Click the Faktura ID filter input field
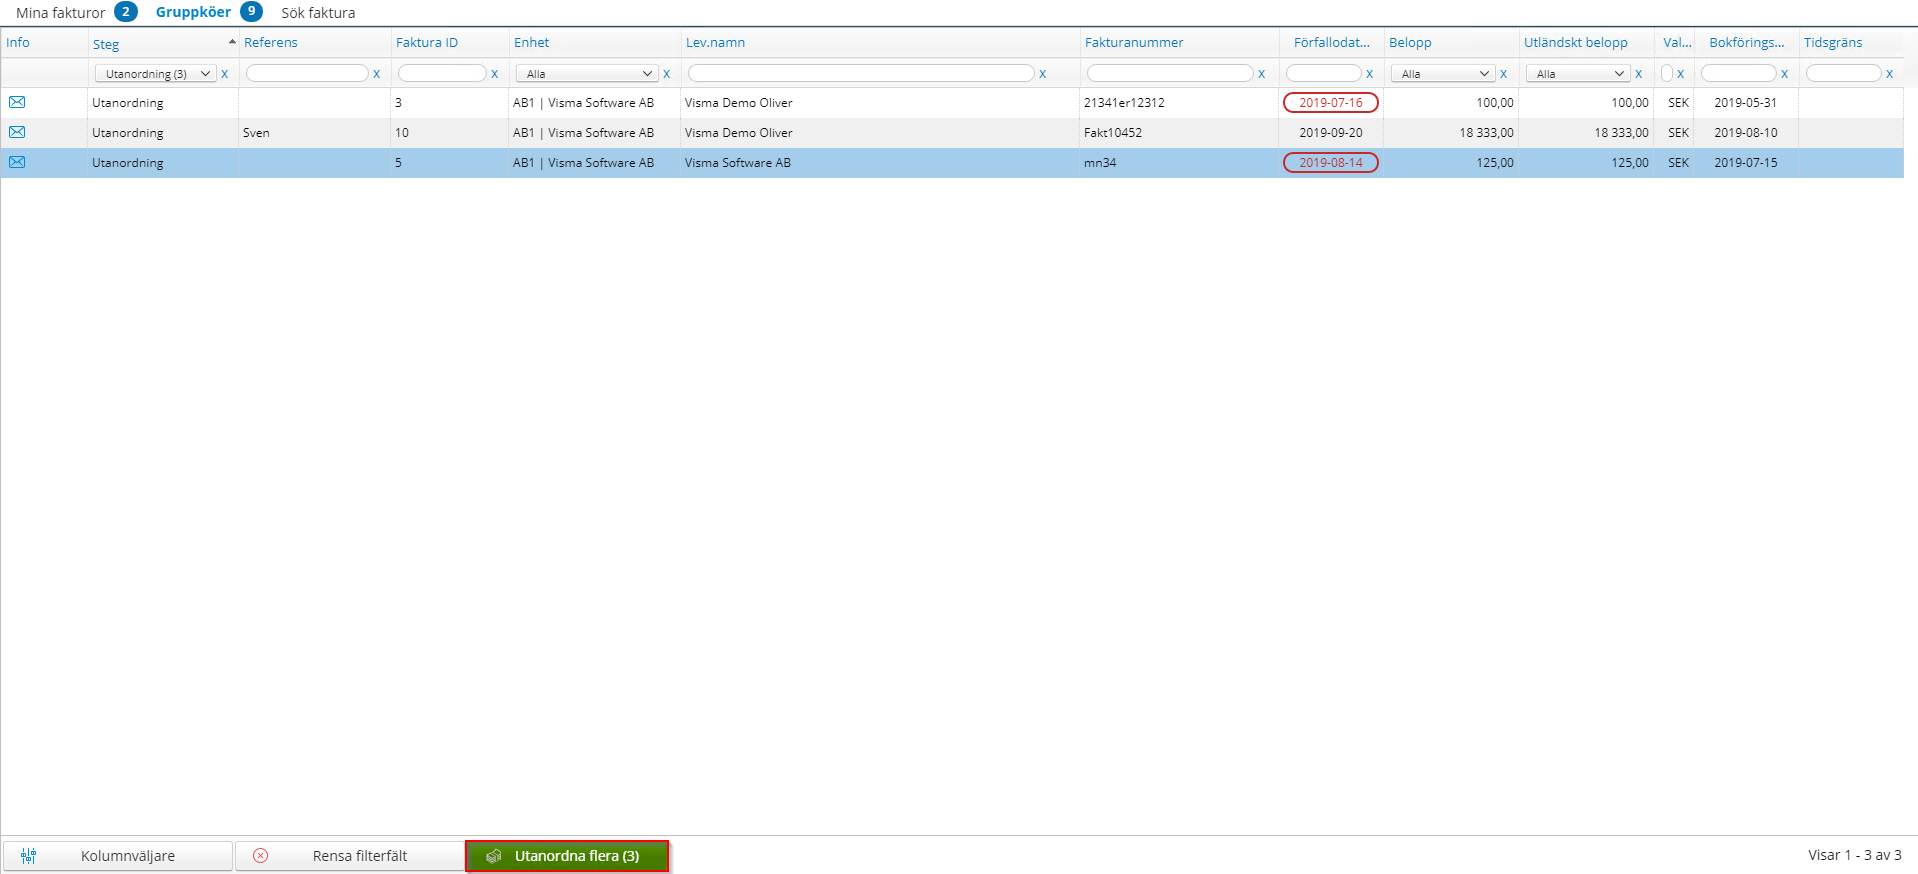The width and height of the screenshot is (1918, 874). click(x=442, y=73)
